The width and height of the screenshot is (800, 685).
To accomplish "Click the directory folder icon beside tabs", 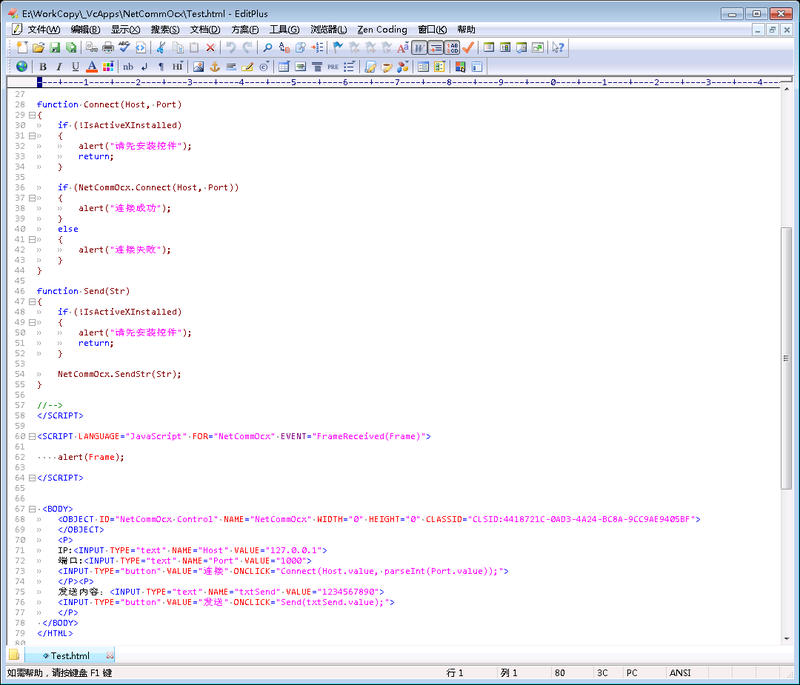I will (14, 655).
